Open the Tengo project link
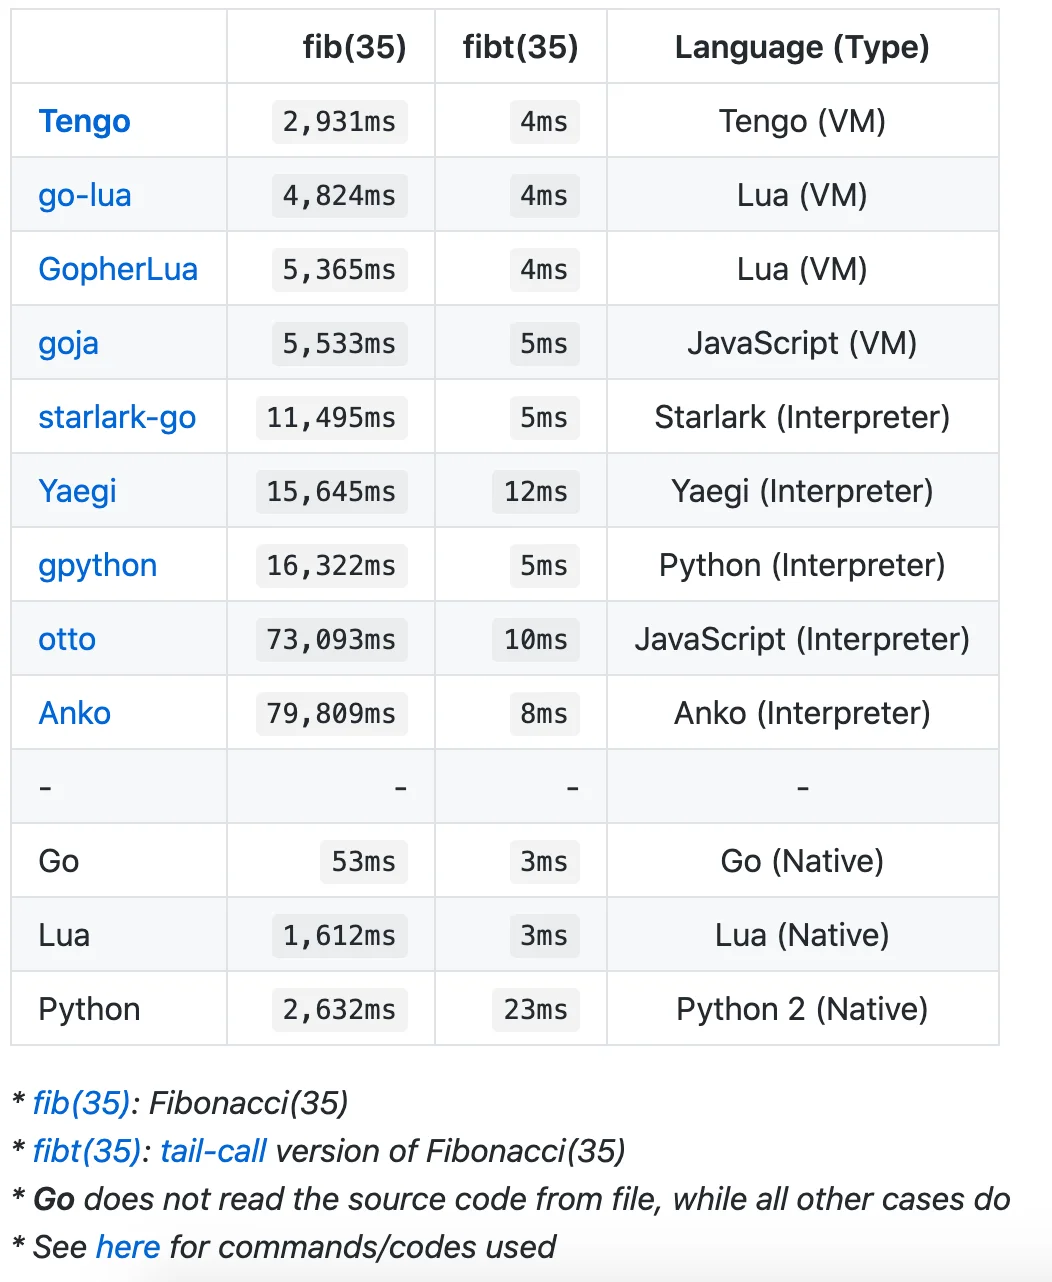The image size is (1052, 1282). [85, 121]
